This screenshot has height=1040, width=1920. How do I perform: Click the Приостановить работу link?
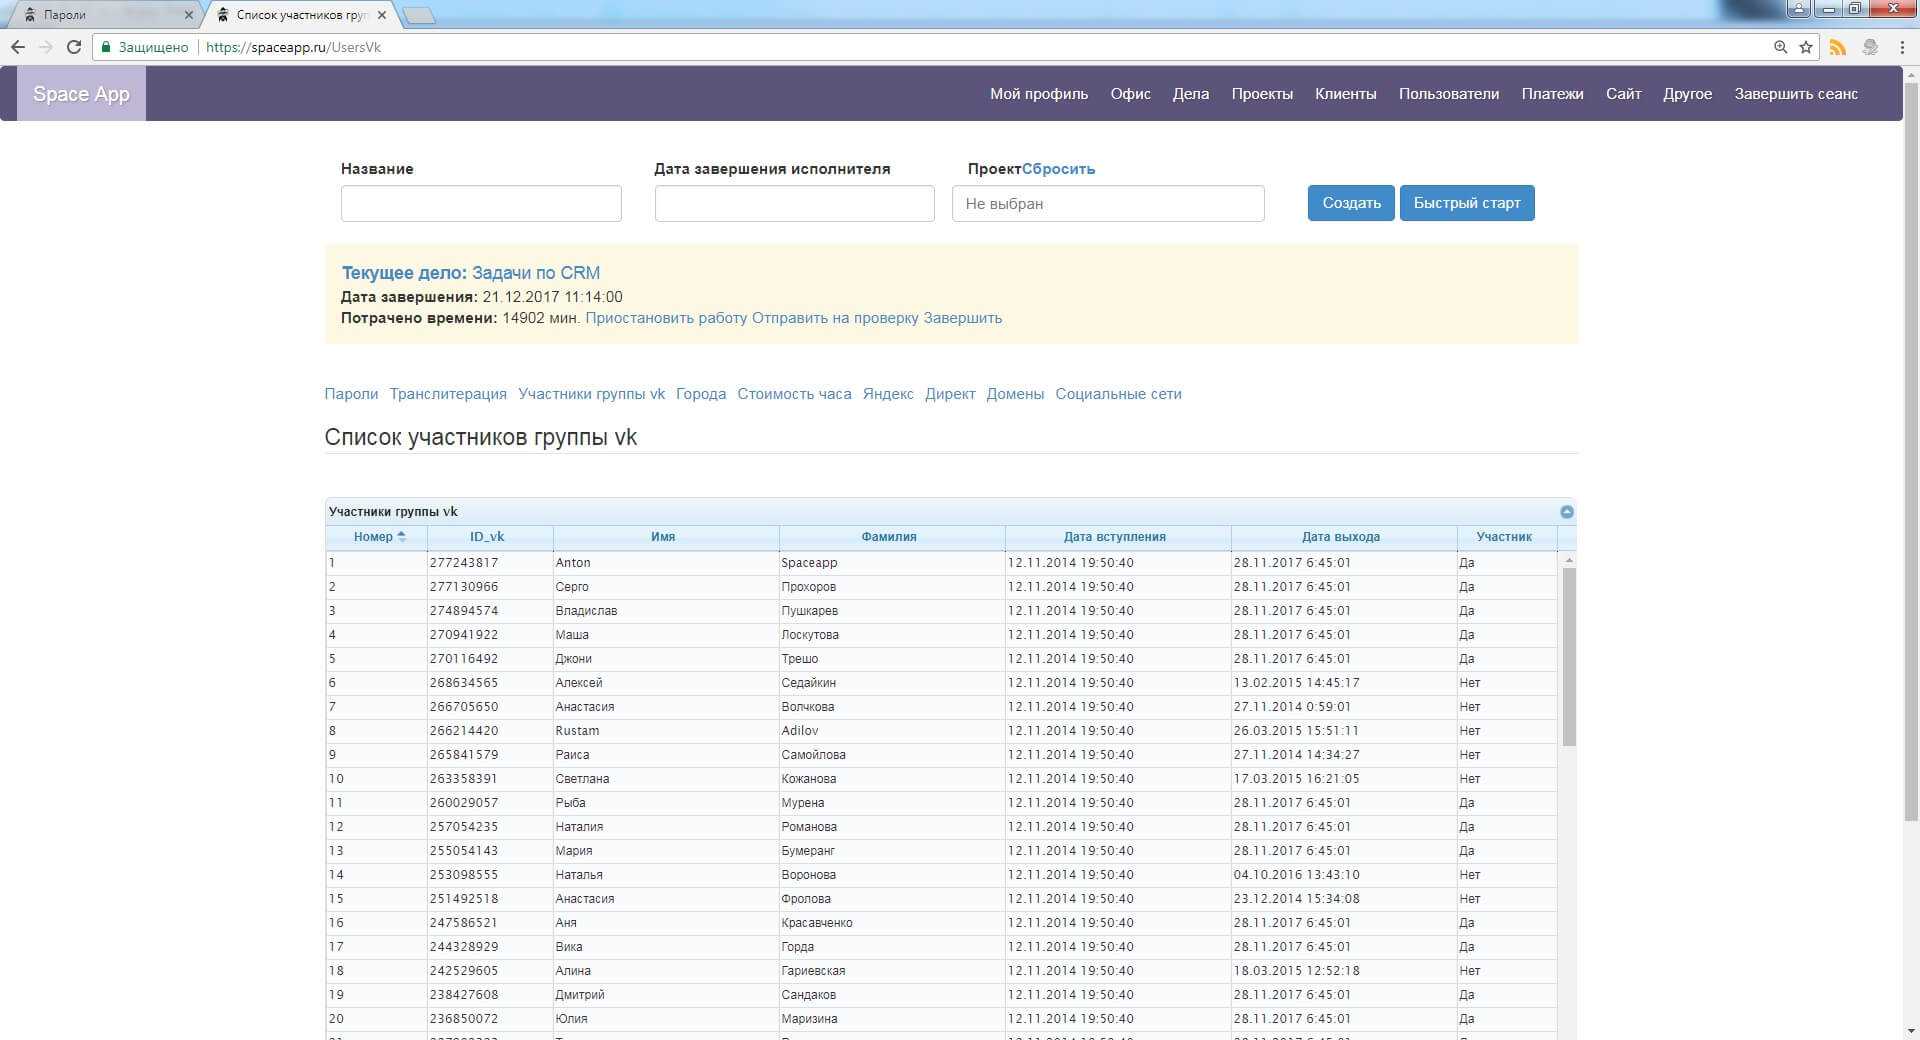point(666,318)
